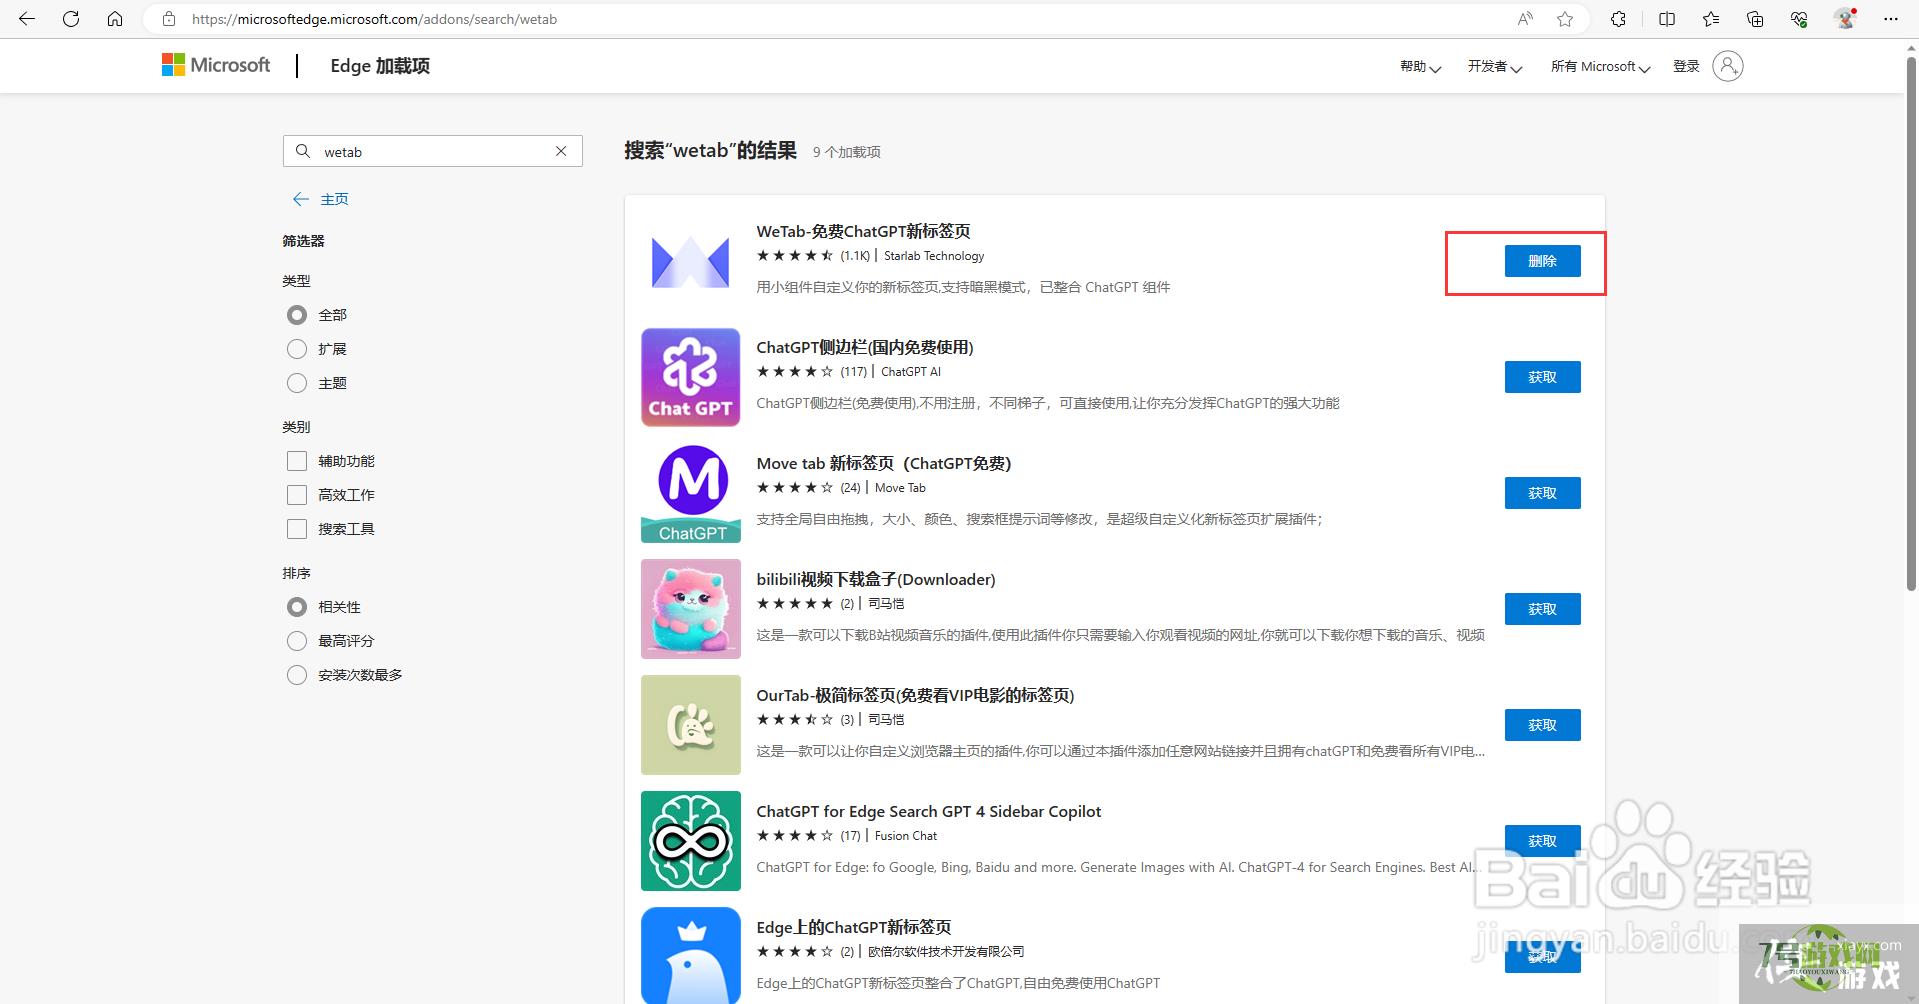Open ChatGPT侧边栏(国内免费使用) title
This screenshot has width=1919, height=1004.
[865, 347]
